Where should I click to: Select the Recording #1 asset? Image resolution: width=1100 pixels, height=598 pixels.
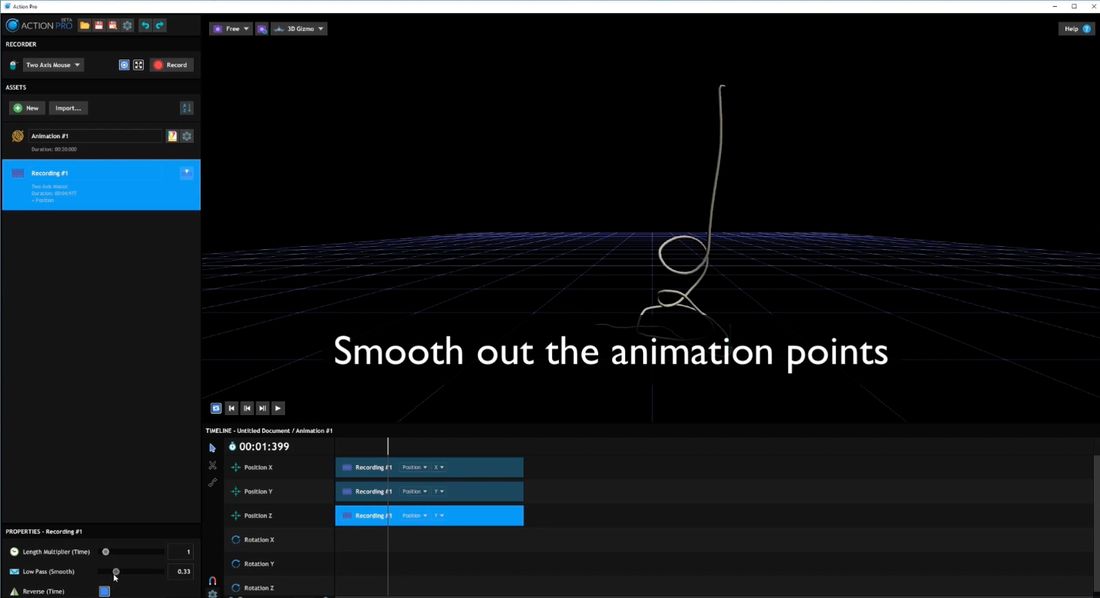(101, 185)
